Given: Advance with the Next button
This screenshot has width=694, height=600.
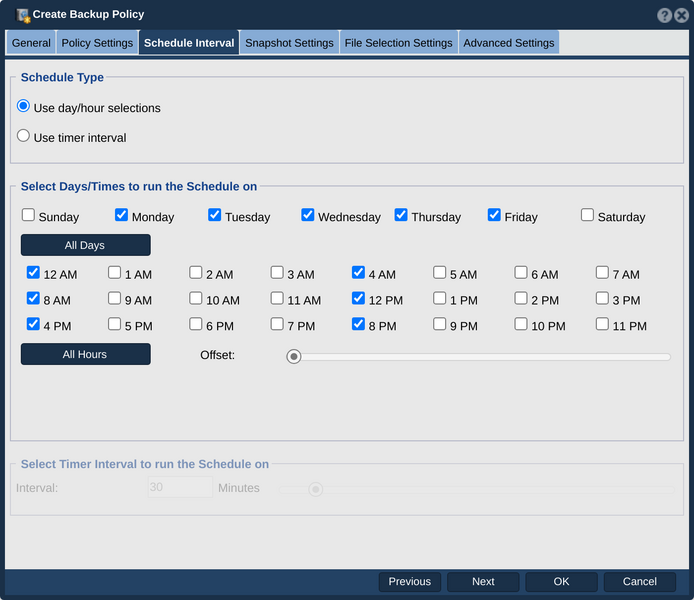Looking at the screenshot, I should point(483,581).
